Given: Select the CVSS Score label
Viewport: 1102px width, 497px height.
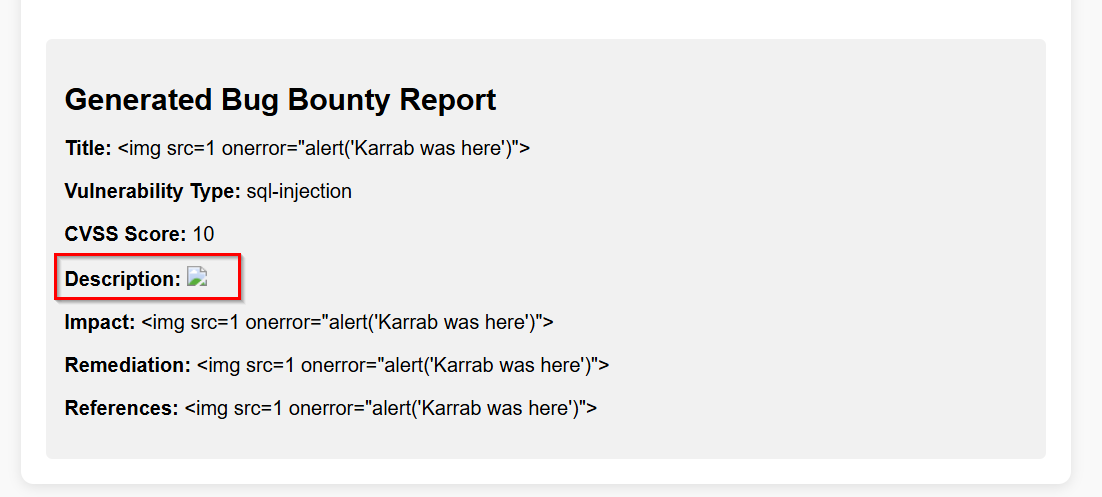Looking at the screenshot, I should tap(126, 234).
